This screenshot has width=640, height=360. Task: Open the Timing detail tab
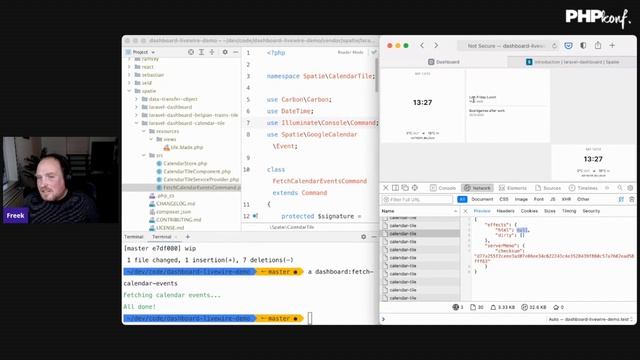[x=569, y=211]
